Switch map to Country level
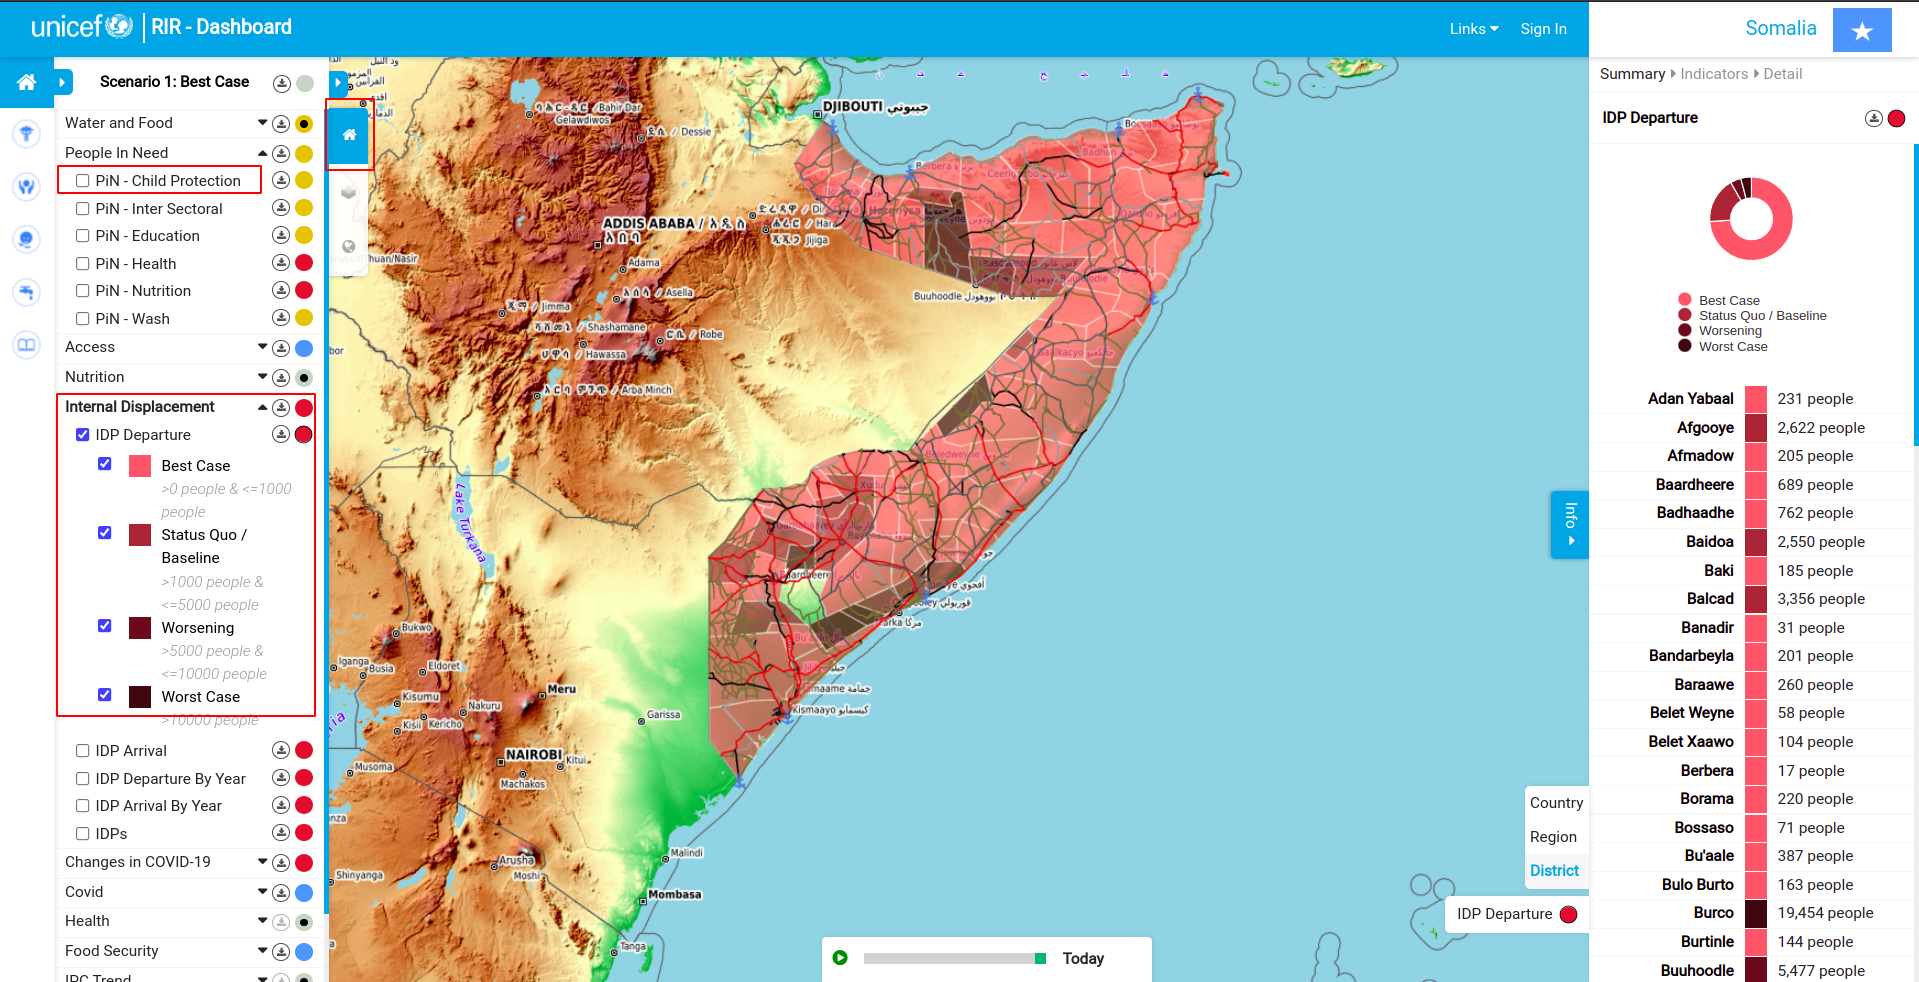This screenshot has height=982, width=1919. pyautogui.click(x=1556, y=803)
